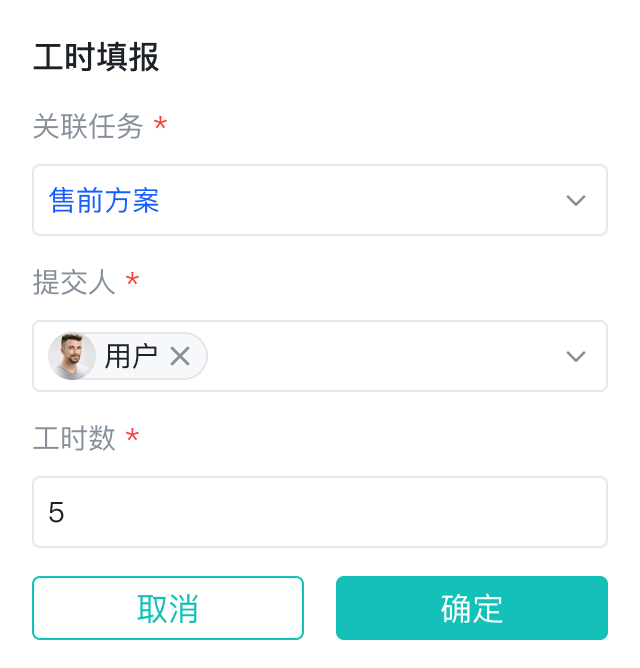Click the 提交人 field label
Viewport: 640px width, 668px height.
click(74, 282)
